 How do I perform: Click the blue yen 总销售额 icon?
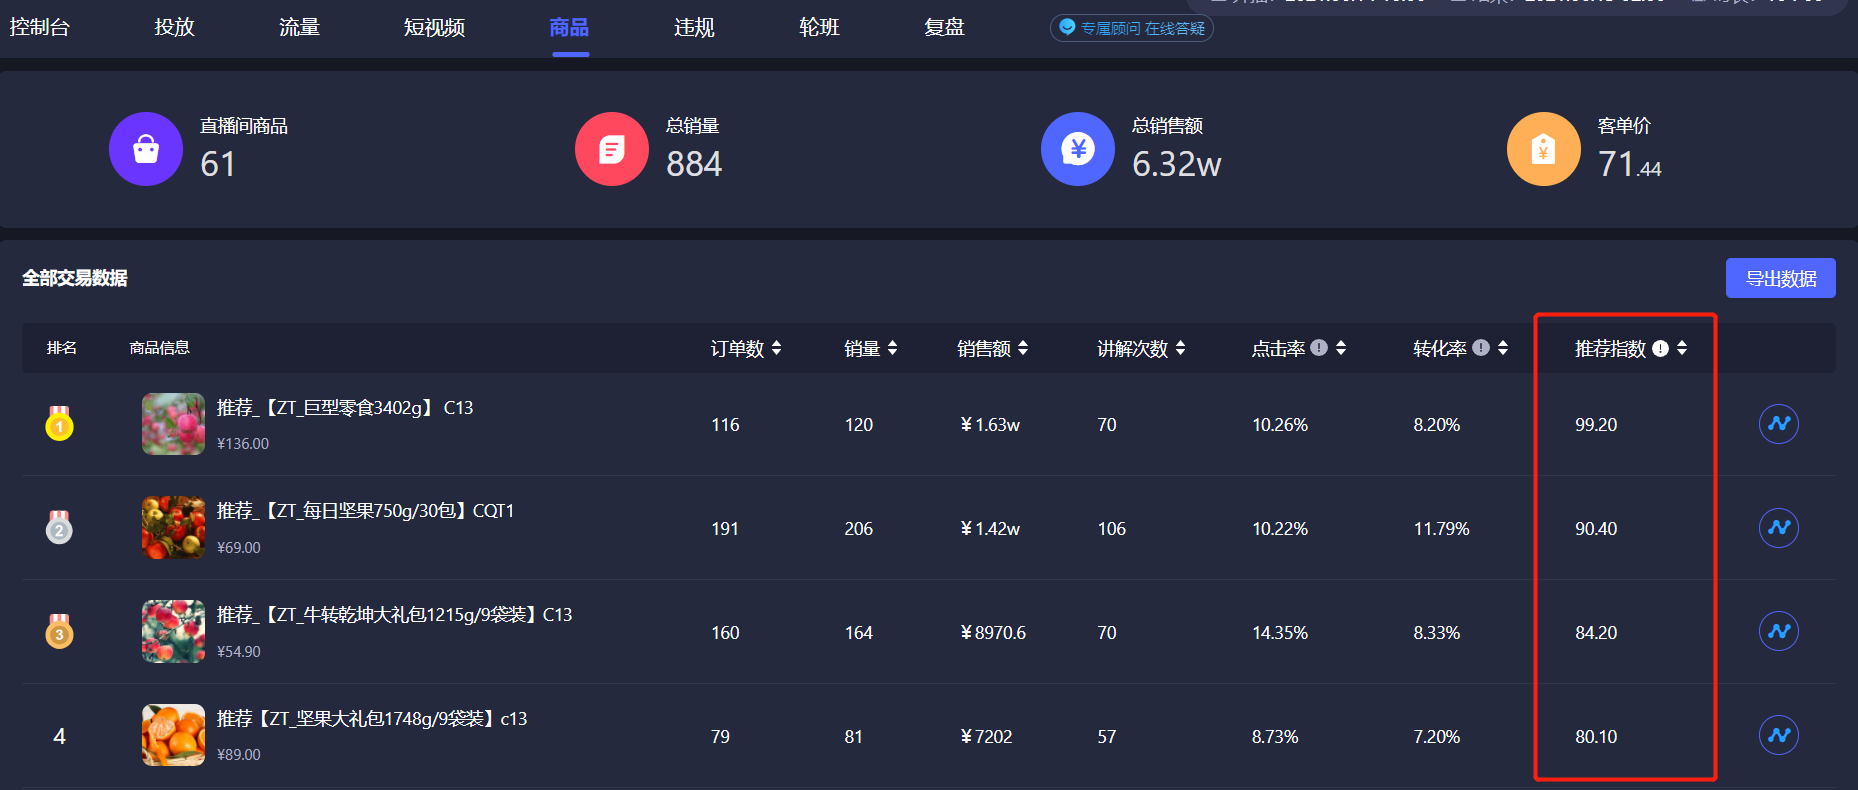pos(1078,149)
